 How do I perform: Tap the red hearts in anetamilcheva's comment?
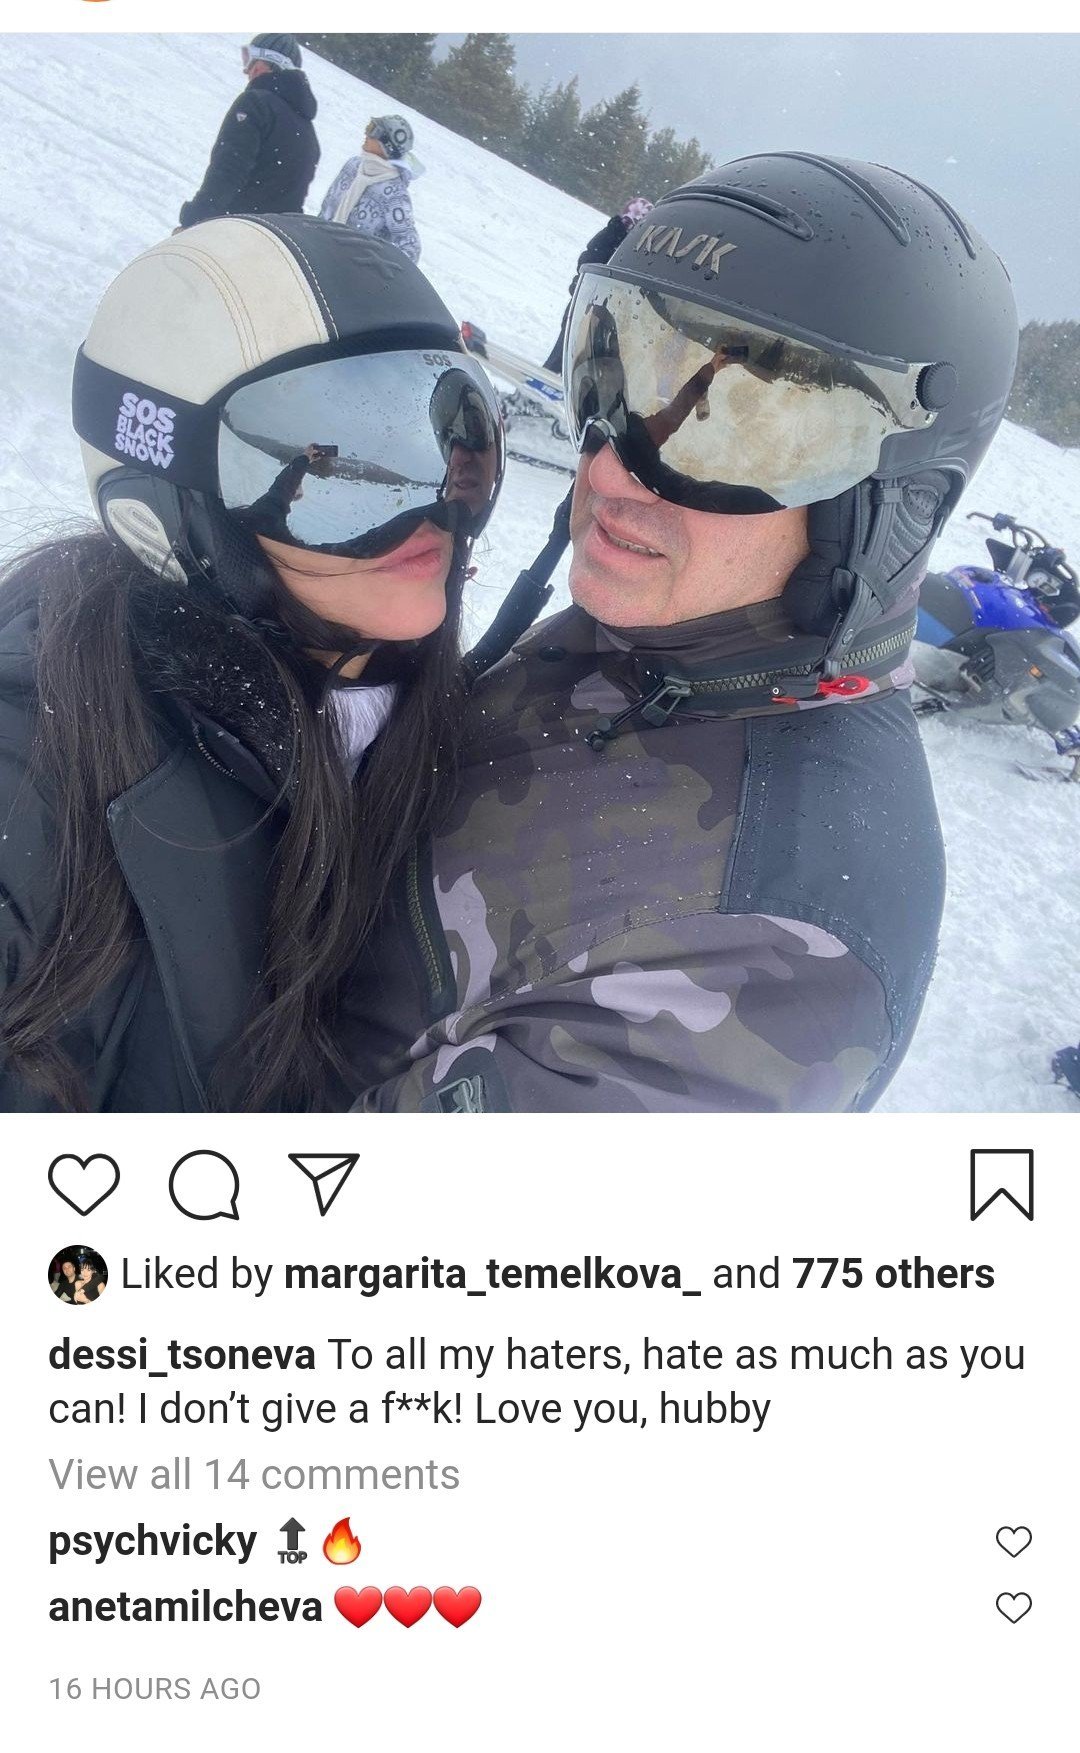pyautogui.click(x=407, y=1607)
